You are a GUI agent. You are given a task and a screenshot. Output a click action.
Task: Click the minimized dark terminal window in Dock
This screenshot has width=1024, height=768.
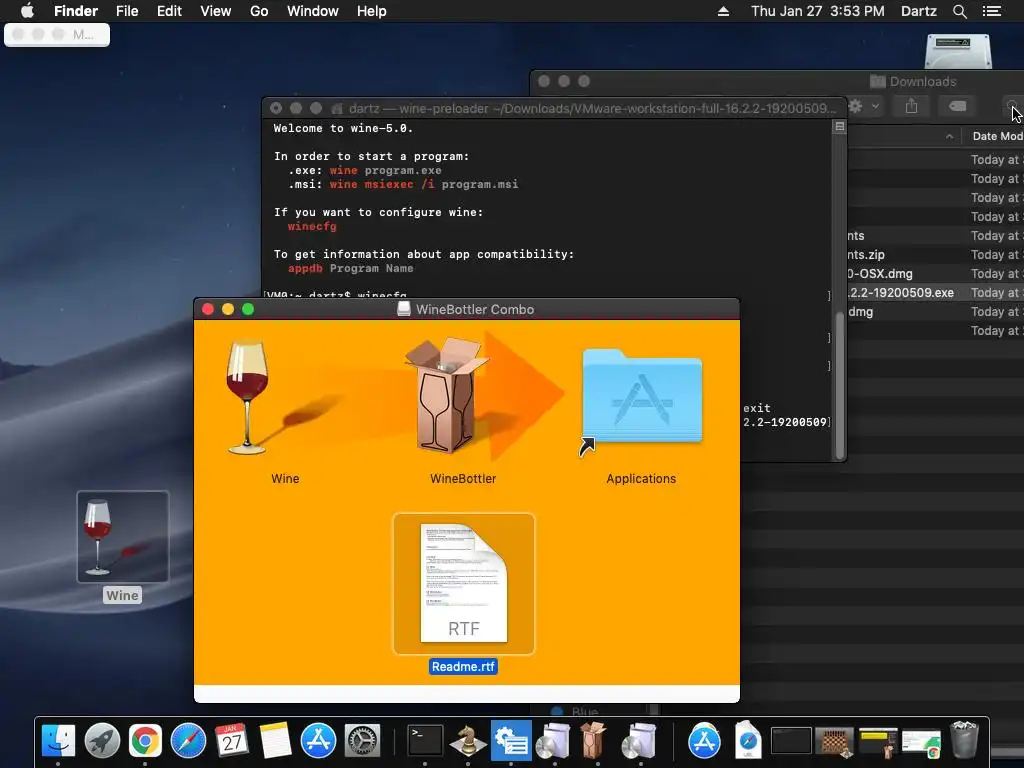[x=791, y=741]
